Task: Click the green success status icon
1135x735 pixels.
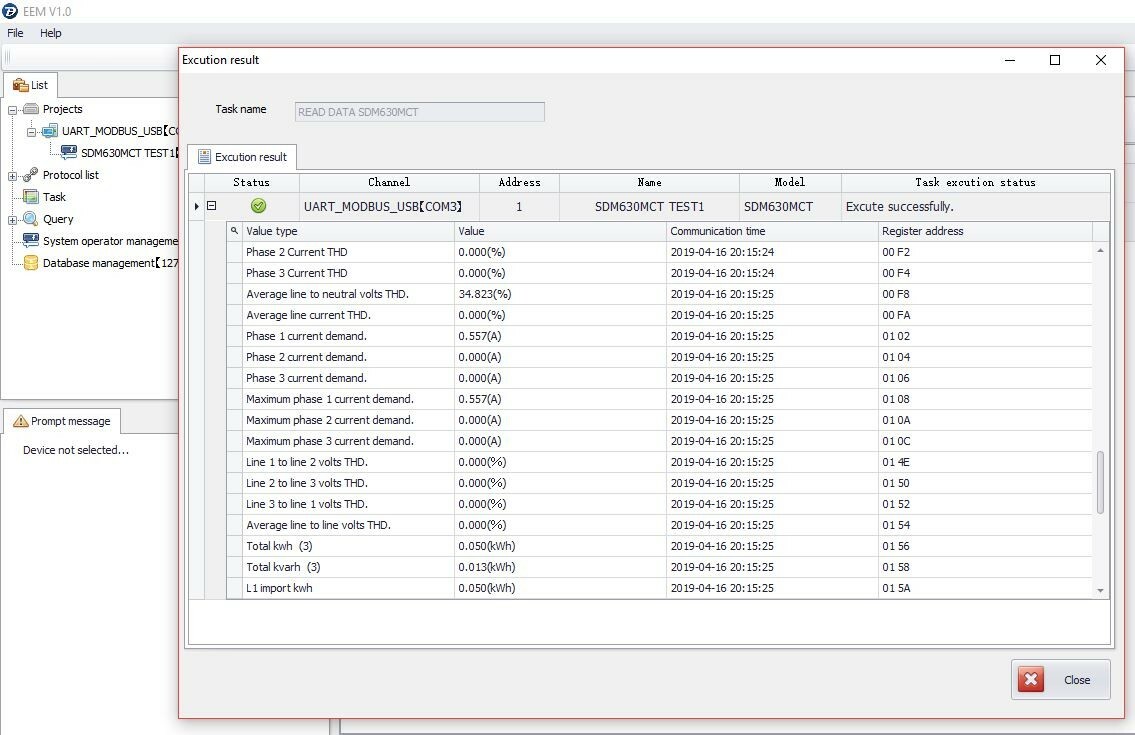Action: click(x=258, y=206)
